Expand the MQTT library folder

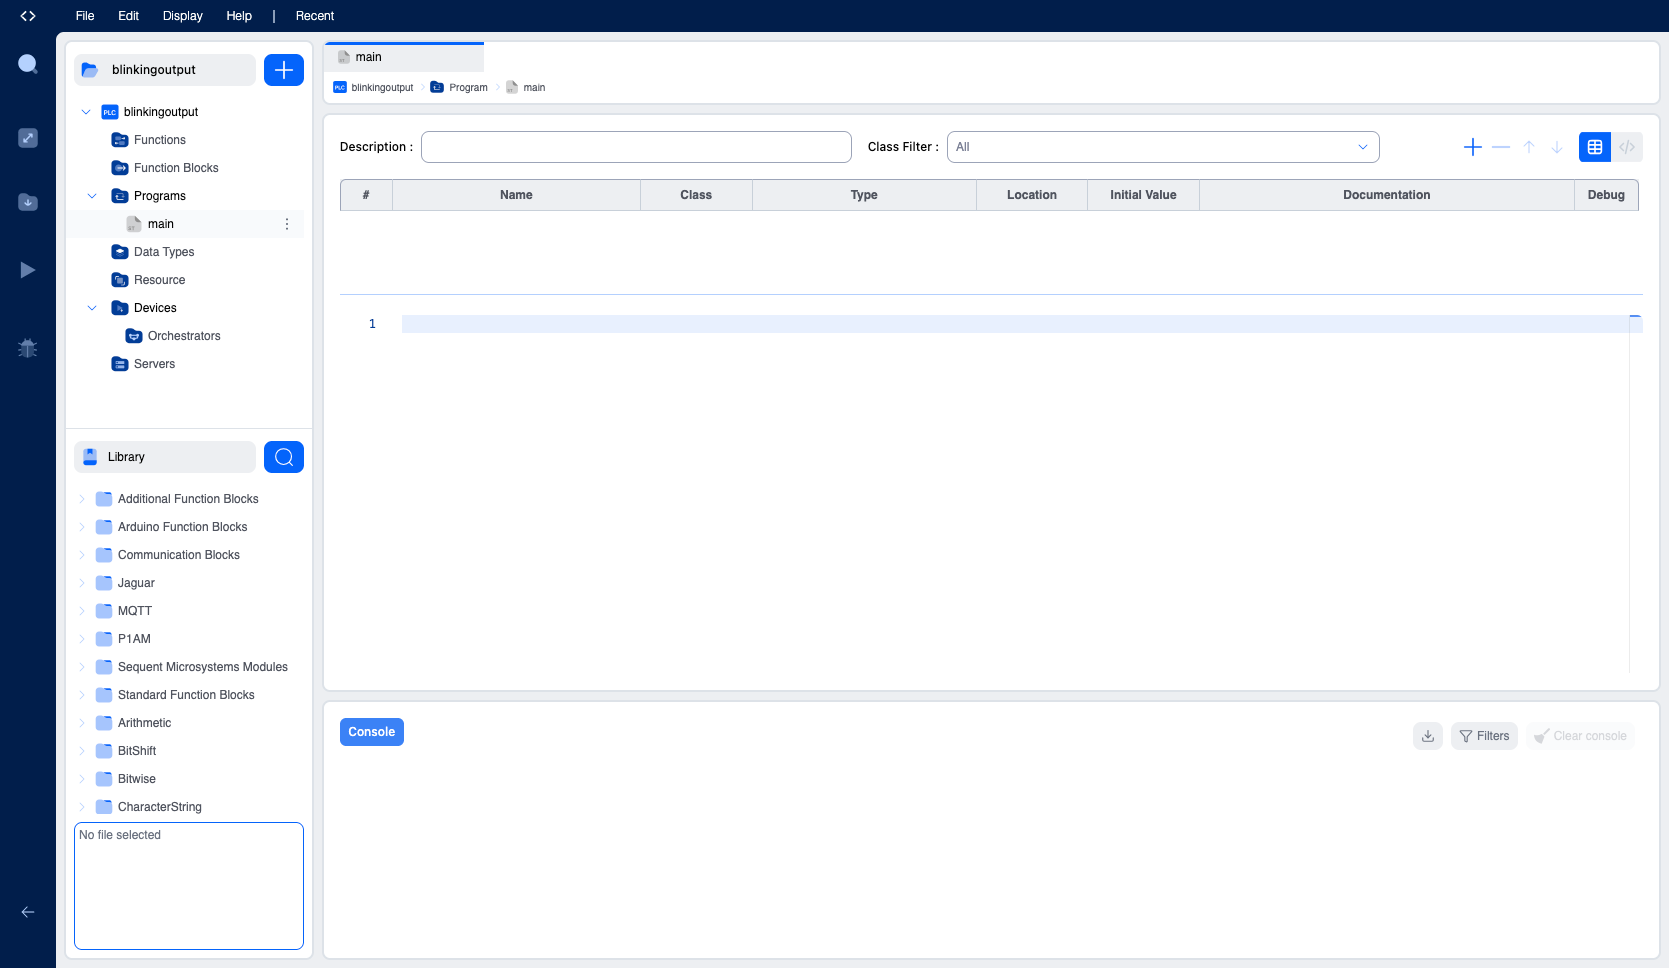(x=82, y=611)
